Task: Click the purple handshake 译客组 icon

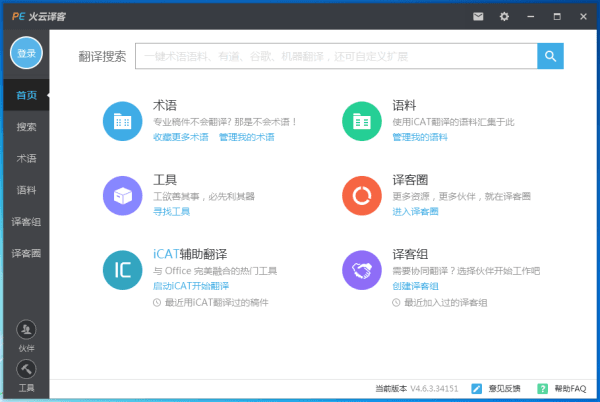Action: [362, 270]
